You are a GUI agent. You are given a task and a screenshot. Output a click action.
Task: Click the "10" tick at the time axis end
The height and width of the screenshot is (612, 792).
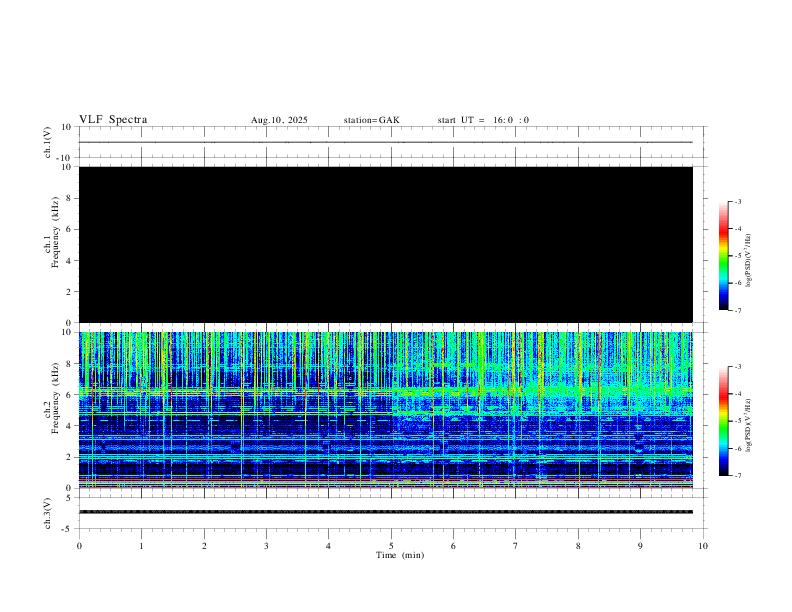pos(703,546)
